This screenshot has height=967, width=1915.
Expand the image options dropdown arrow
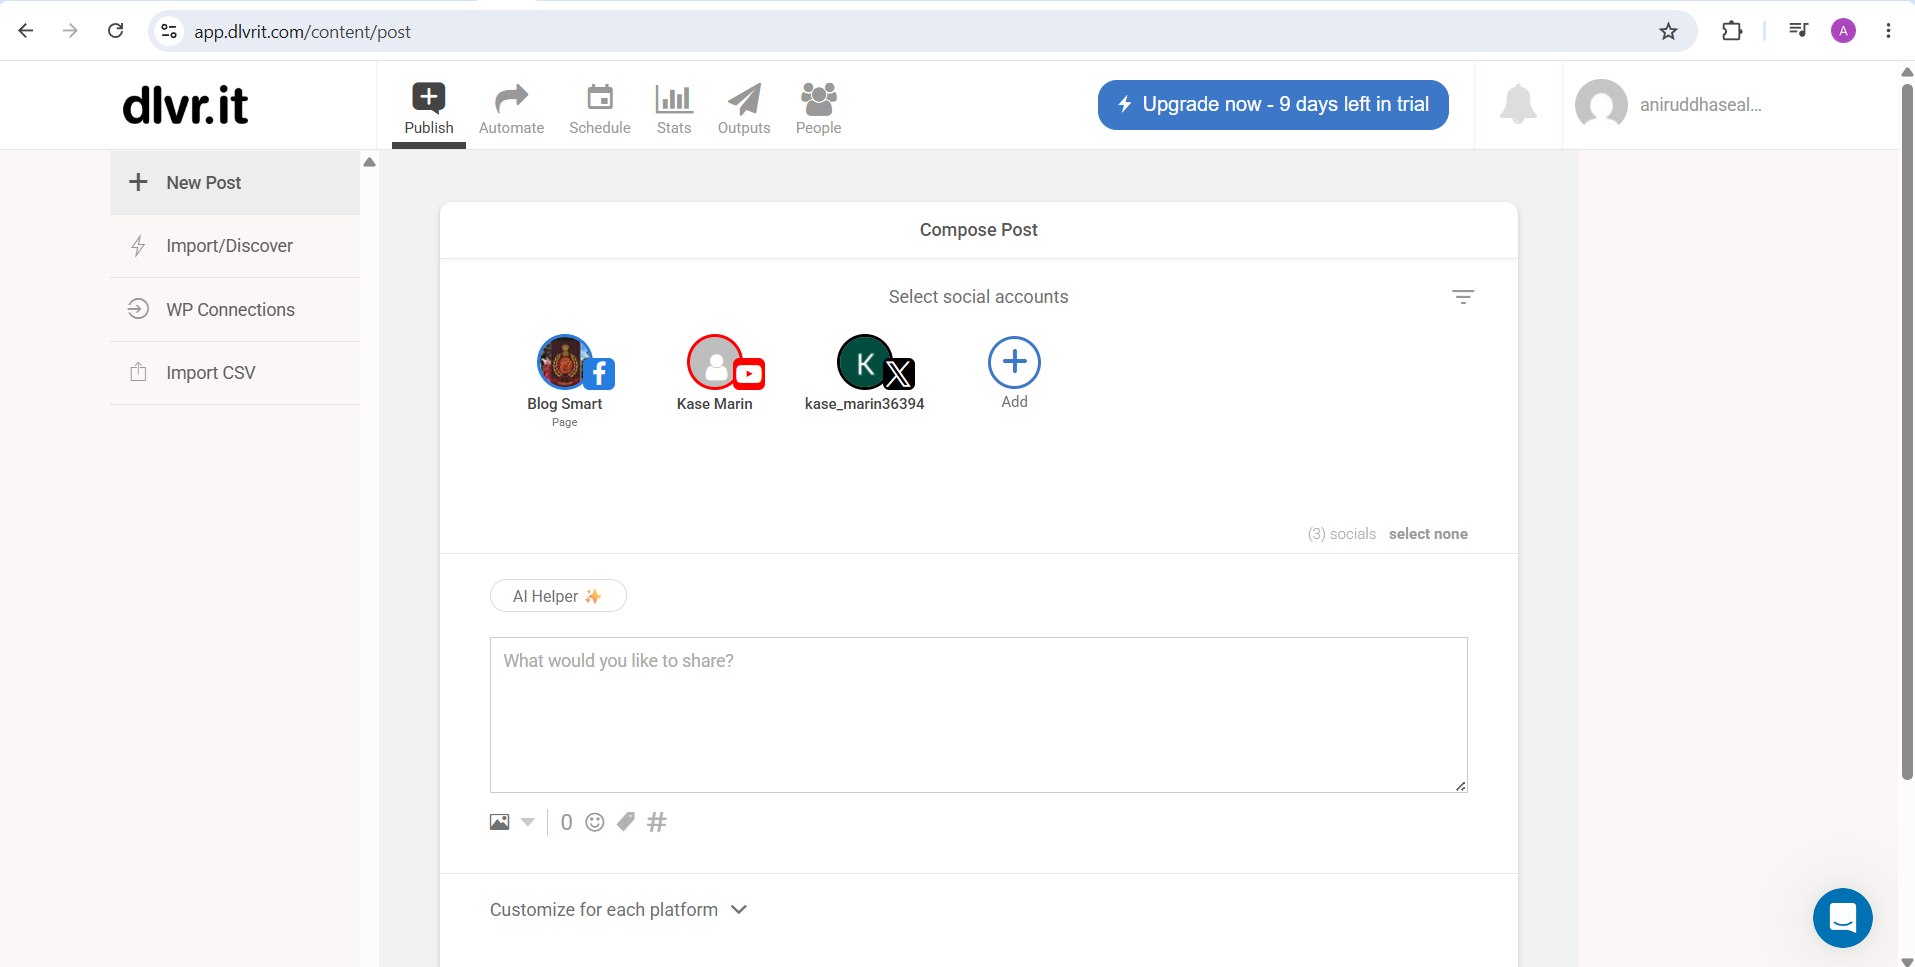(x=528, y=822)
